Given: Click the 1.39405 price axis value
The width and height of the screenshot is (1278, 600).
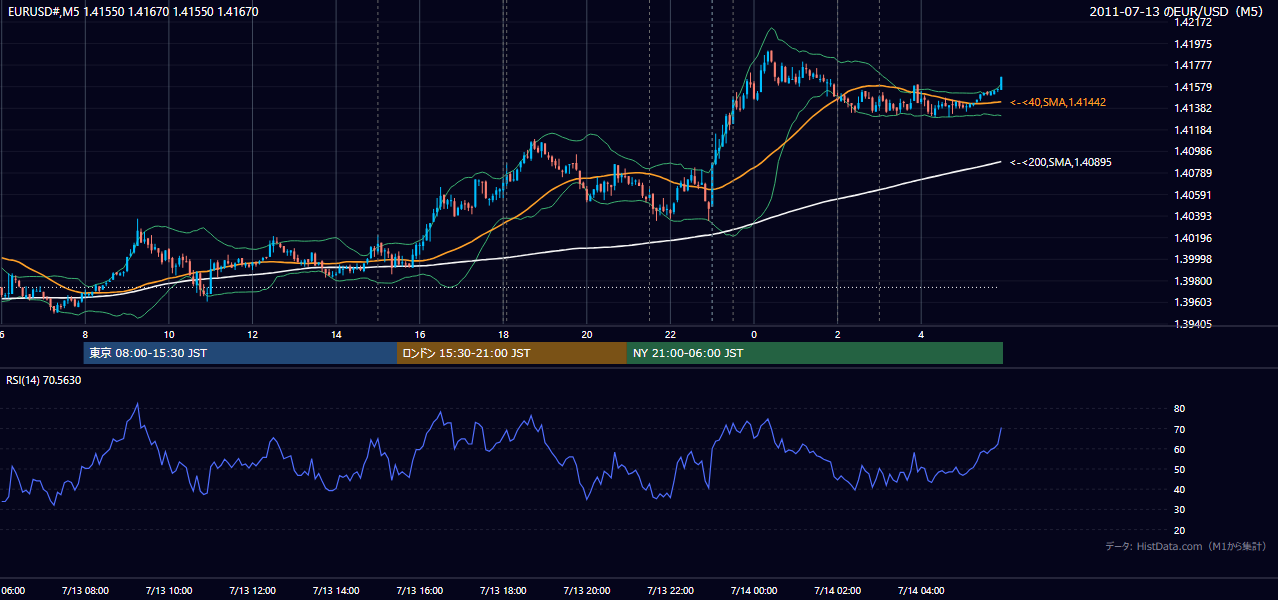Looking at the screenshot, I should [1195, 324].
